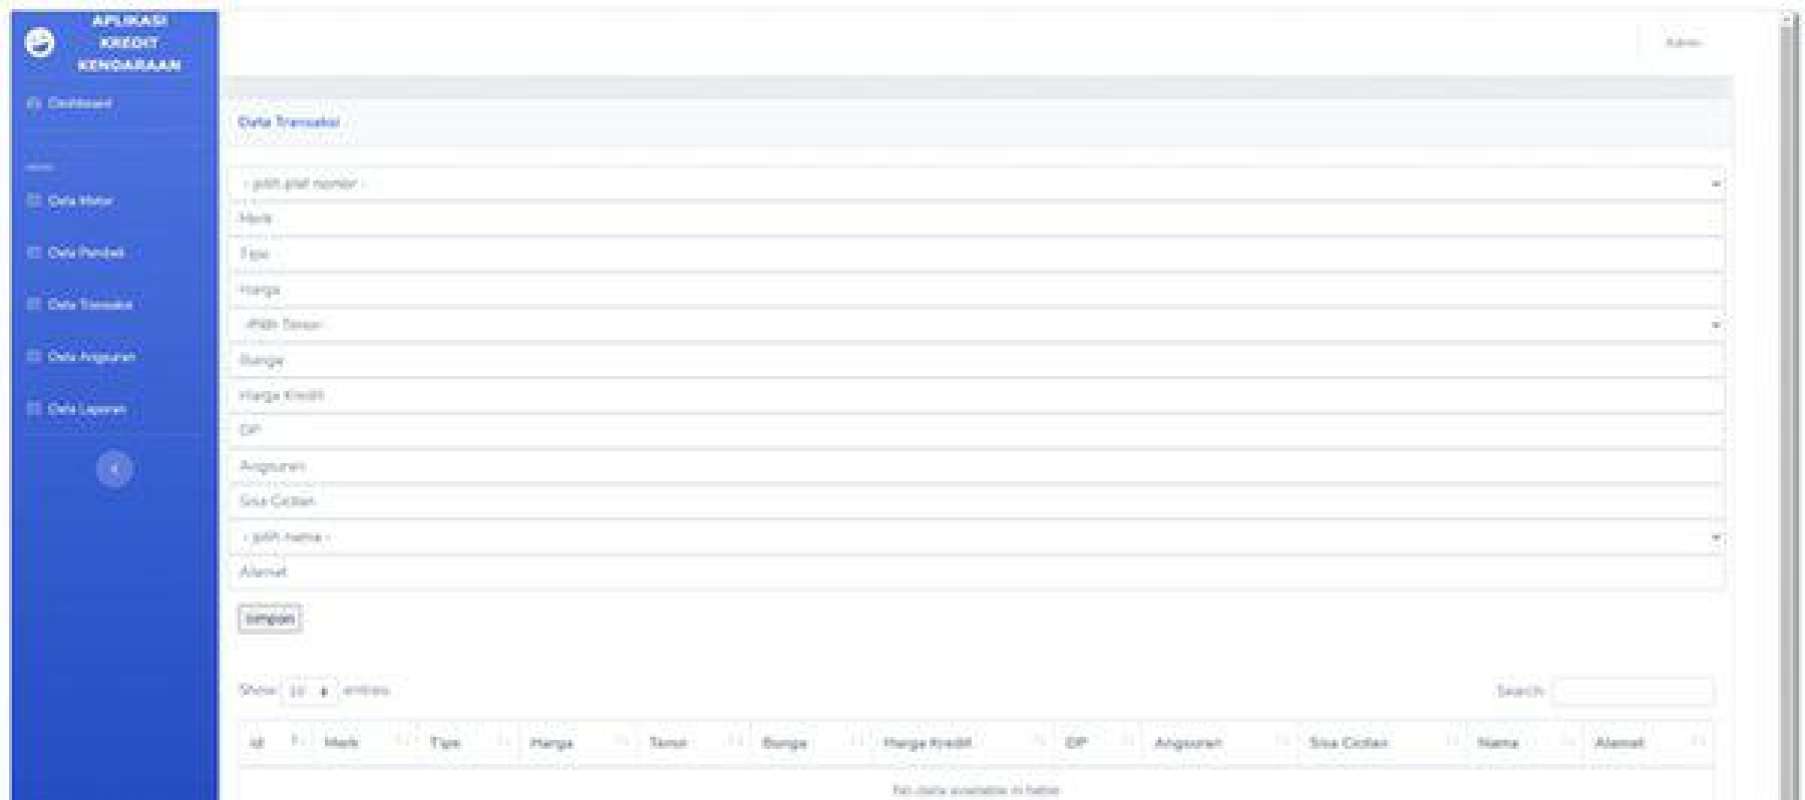This screenshot has width=1805, height=800.
Task: Go to Data Motor in the sidebar
Action: click(70, 201)
